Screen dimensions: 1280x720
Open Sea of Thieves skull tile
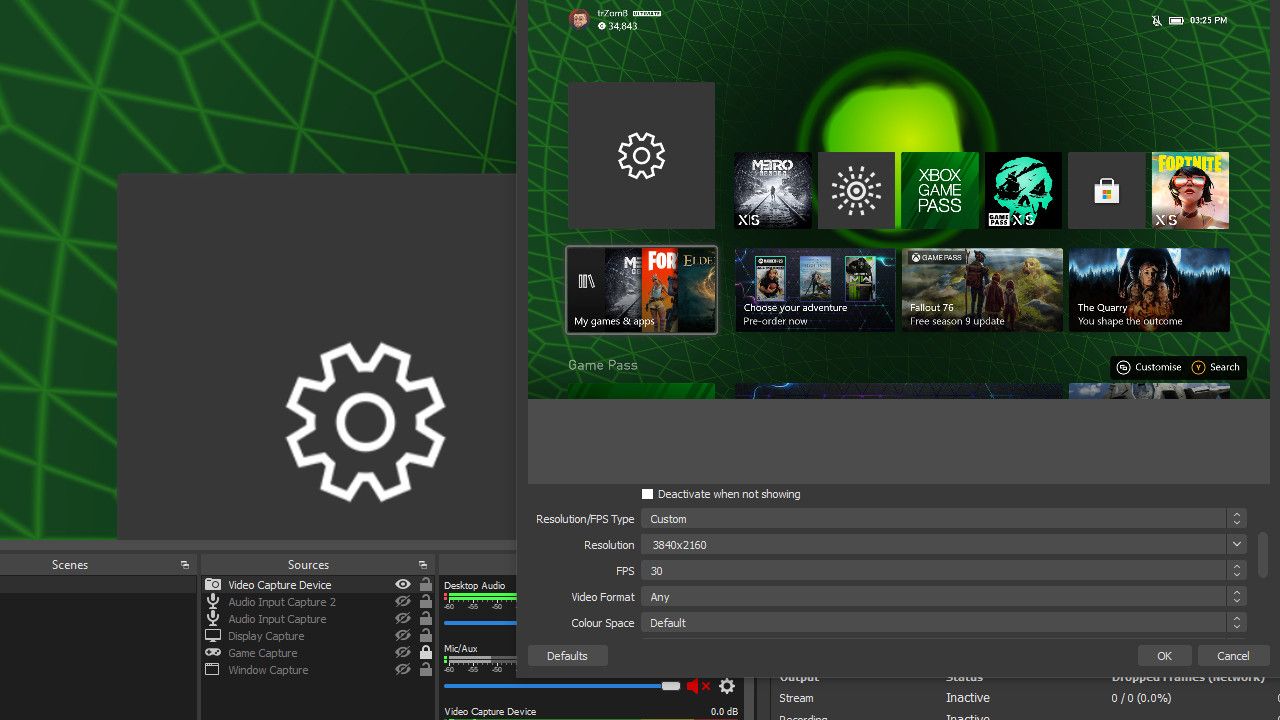1023,191
